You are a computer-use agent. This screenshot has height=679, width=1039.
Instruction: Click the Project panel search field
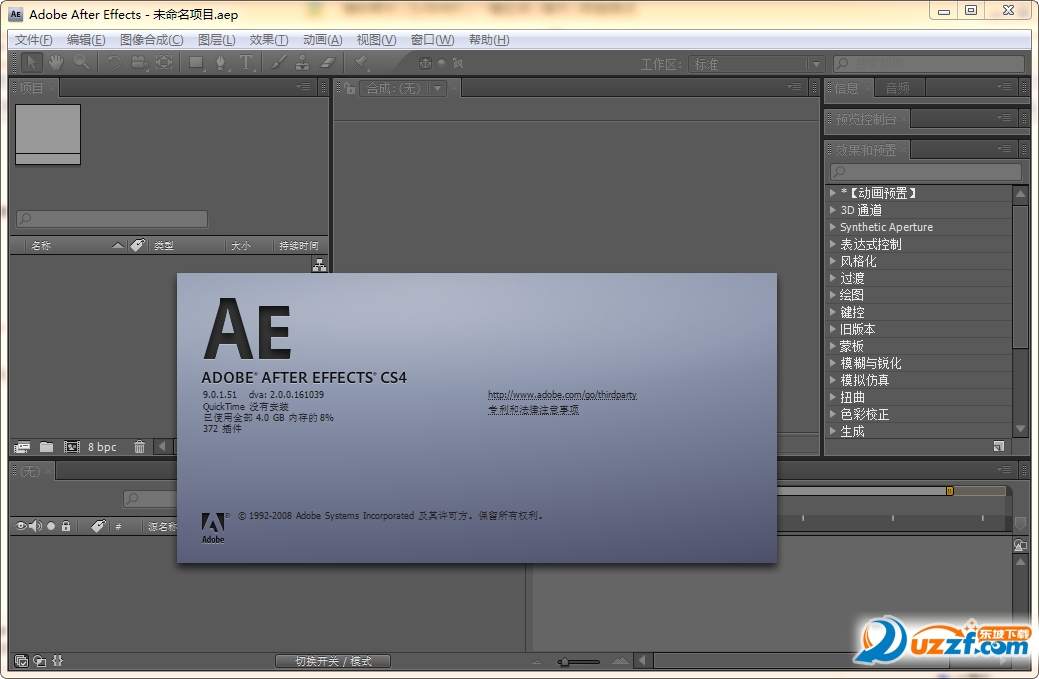click(112, 219)
